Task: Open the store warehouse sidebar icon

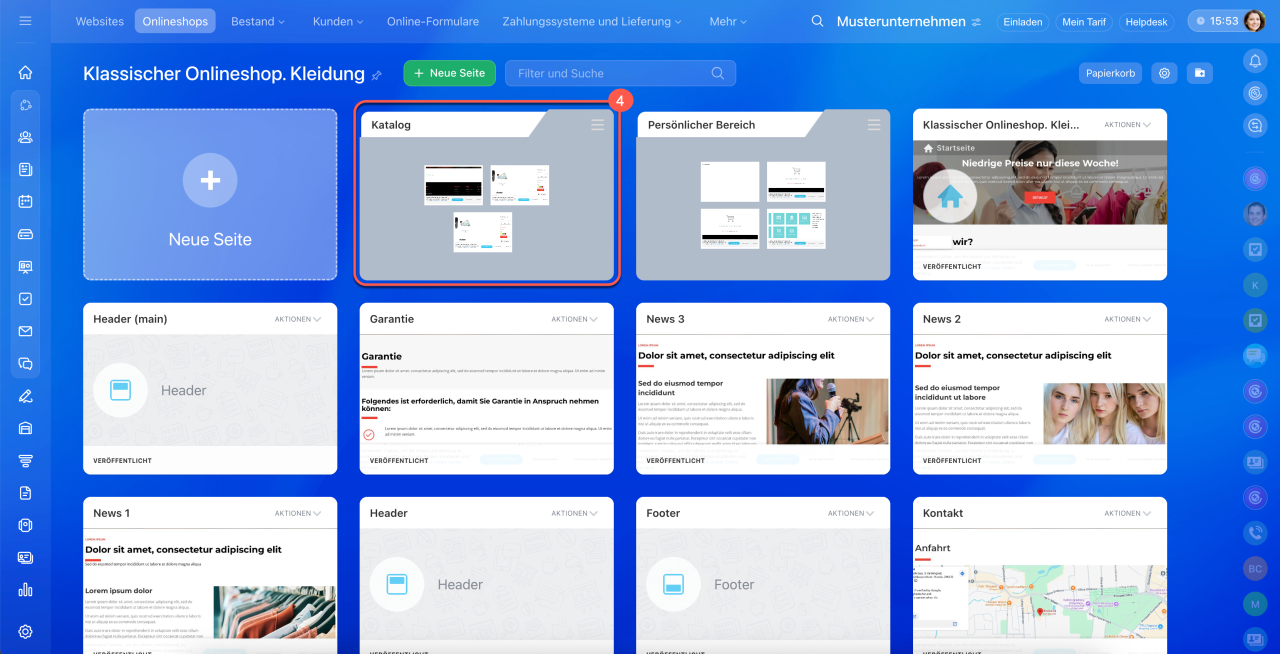Action: (25, 428)
